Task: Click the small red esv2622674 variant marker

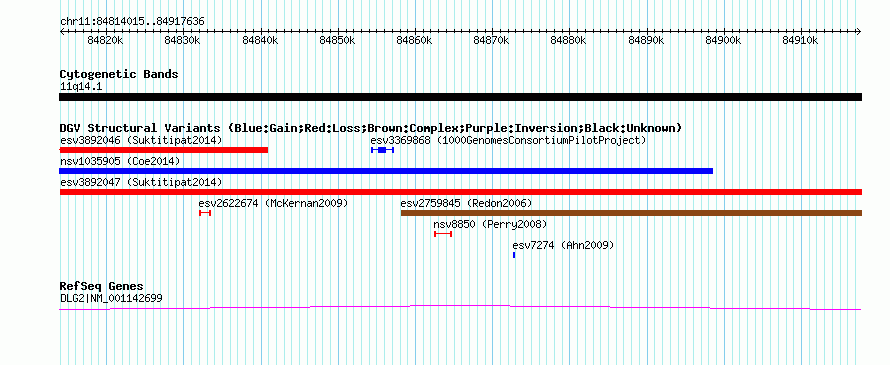Action: click(205, 213)
